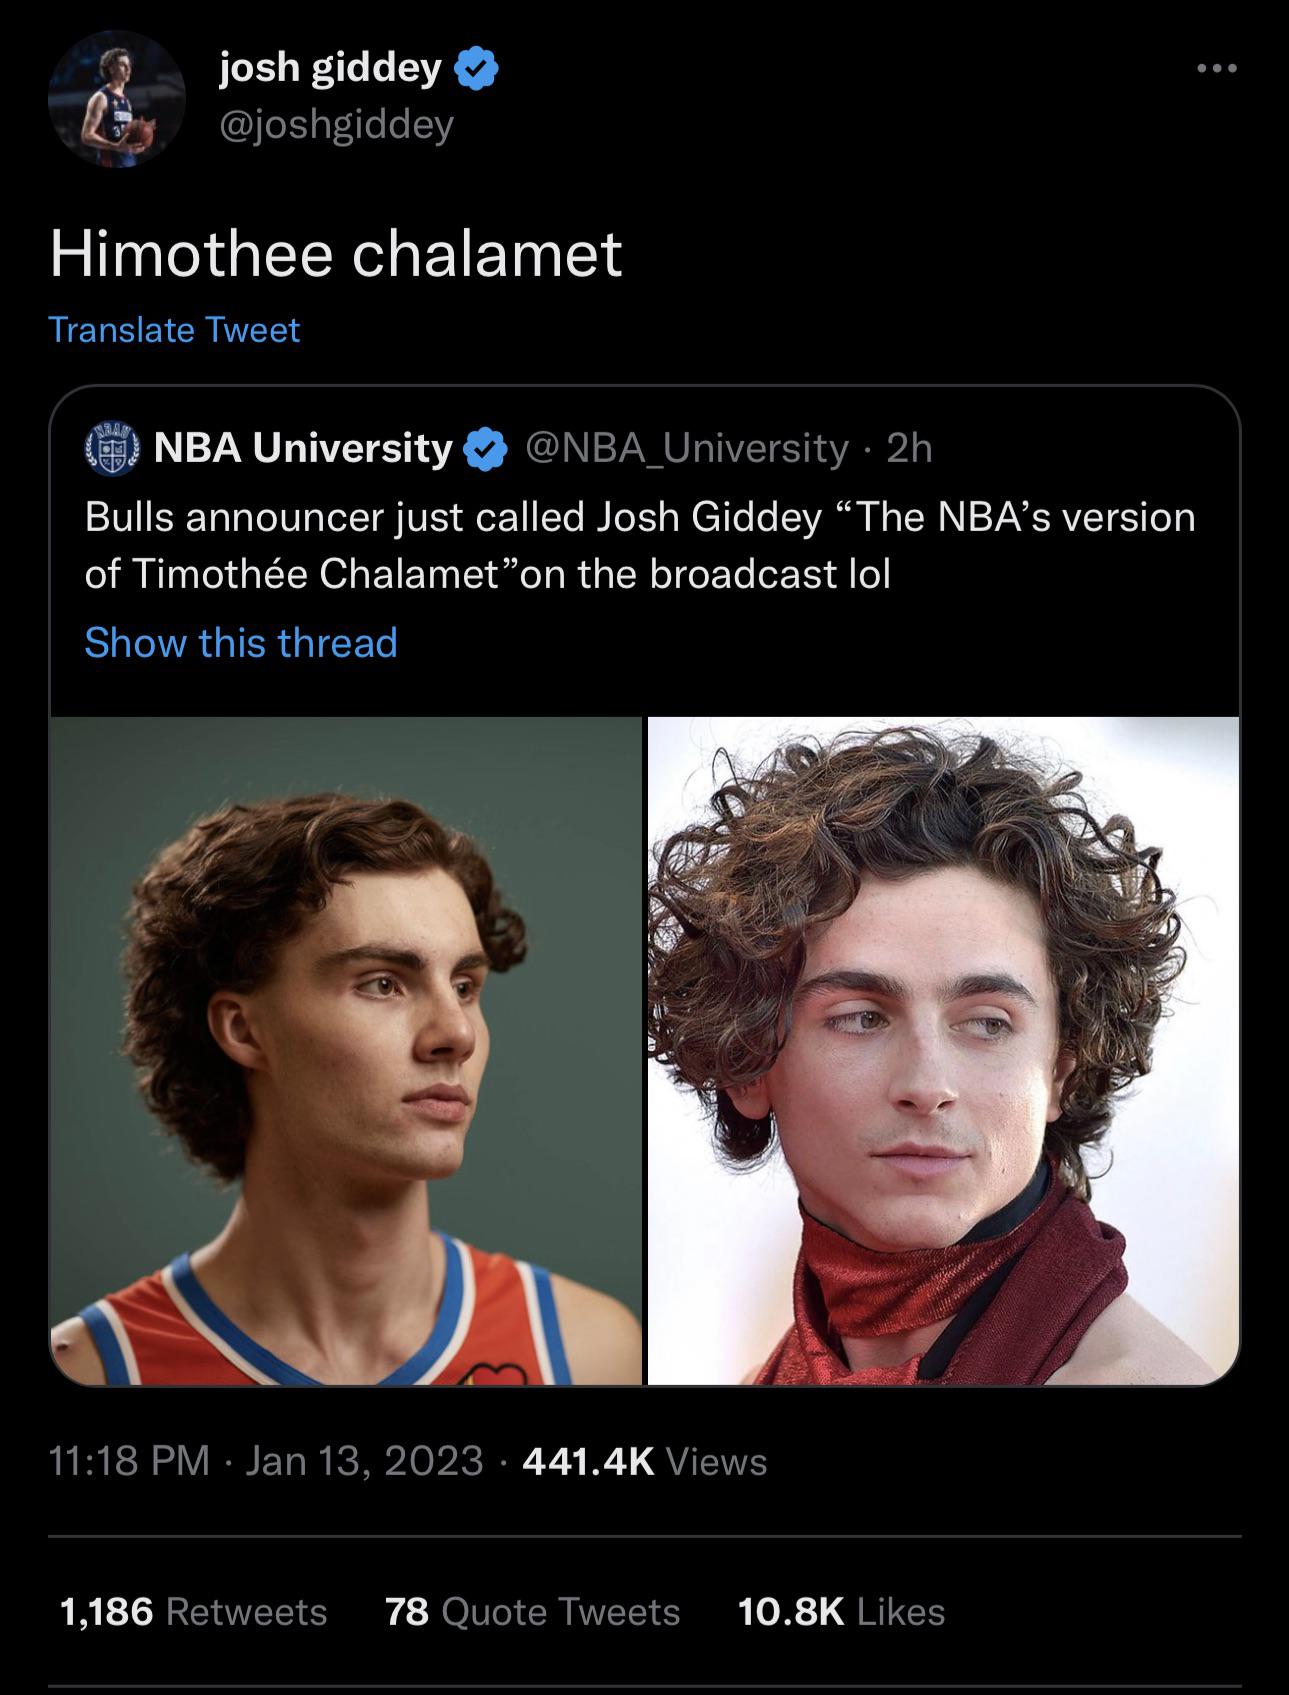Click josh giddey's profile avatar
The width and height of the screenshot is (1289, 1695).
(116, 99)
